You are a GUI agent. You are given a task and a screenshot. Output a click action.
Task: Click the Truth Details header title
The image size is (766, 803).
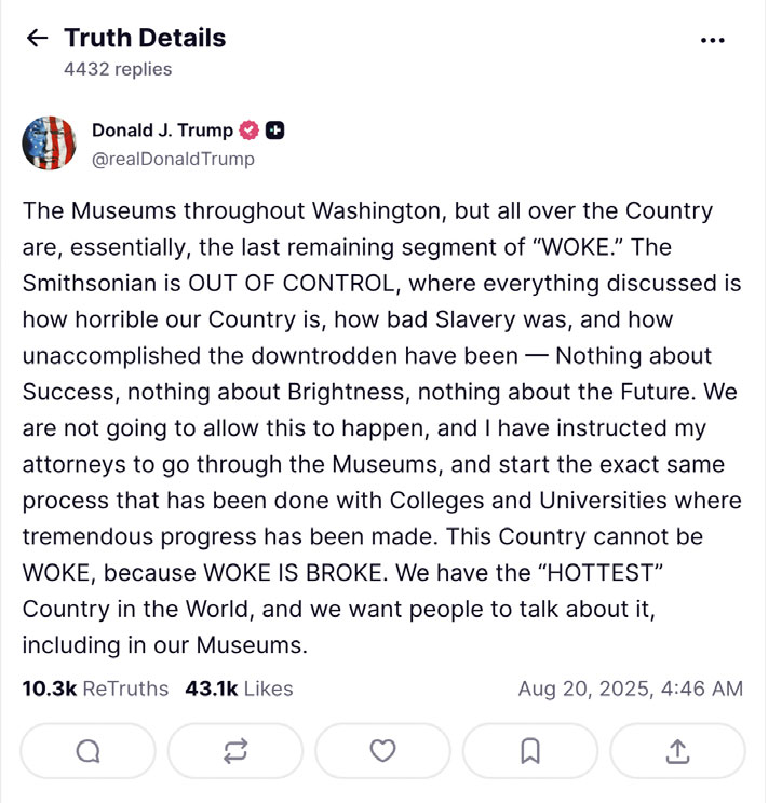pos(145,38)
